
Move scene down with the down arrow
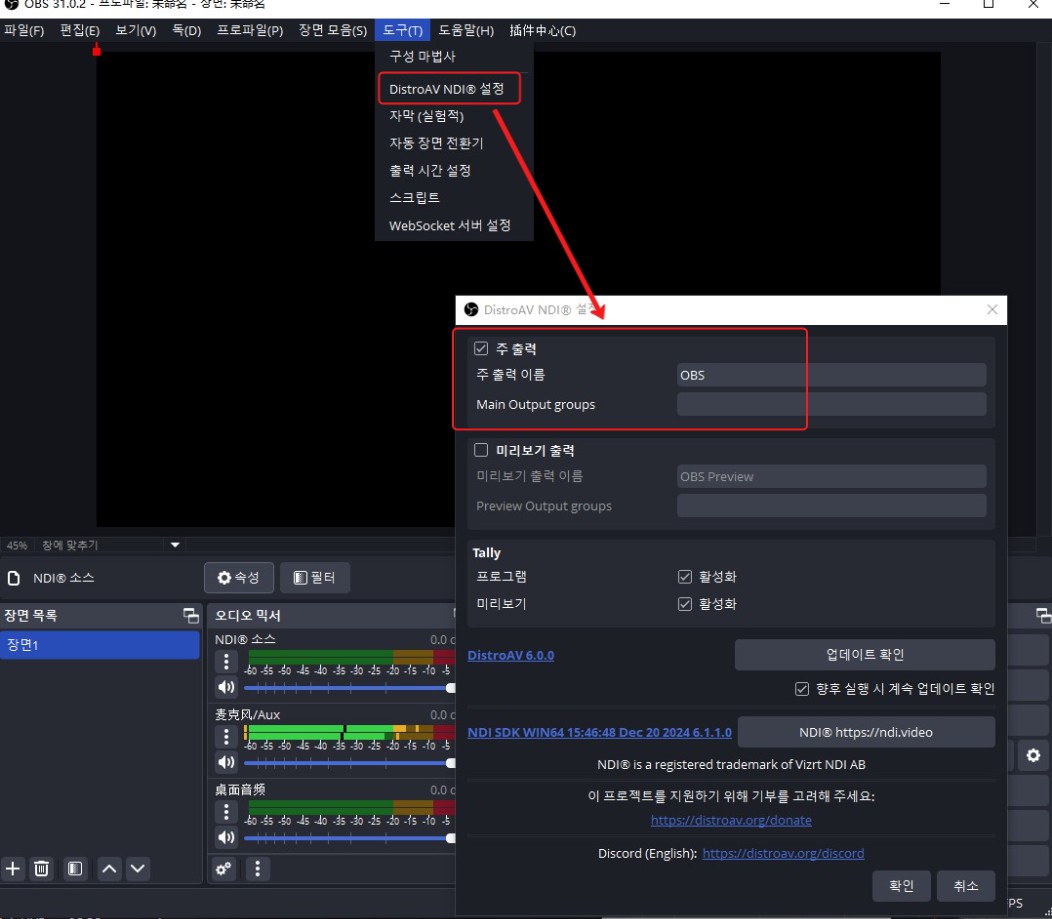point(138,869)
